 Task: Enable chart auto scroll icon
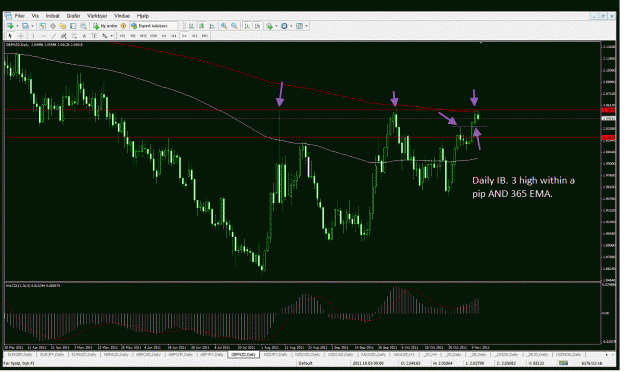(247, 26)
